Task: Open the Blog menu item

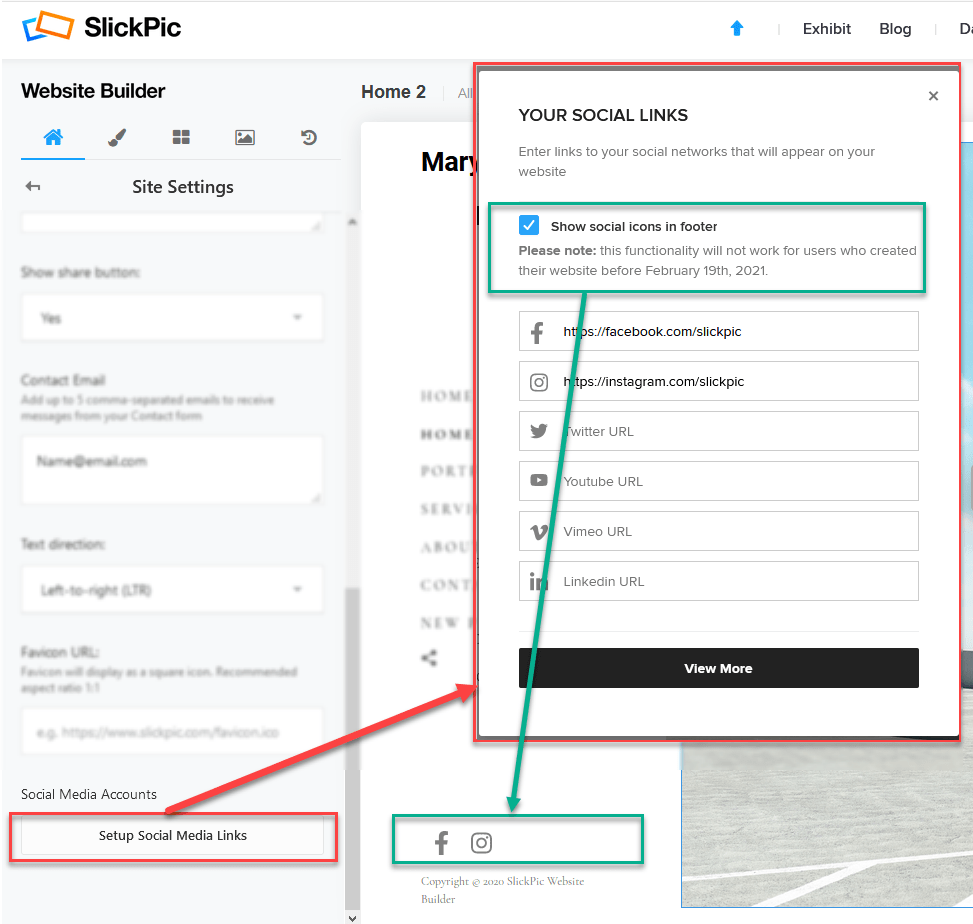Action: point(895,29)
